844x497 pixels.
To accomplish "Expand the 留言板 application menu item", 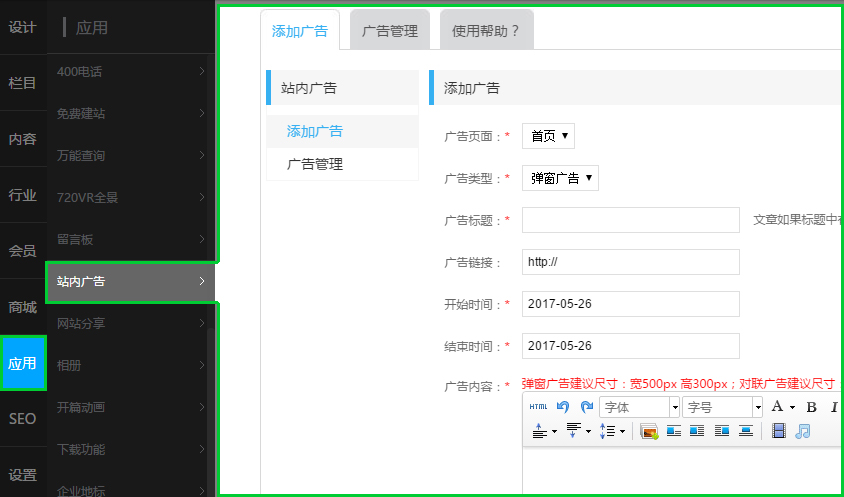I will click(130, 240).
